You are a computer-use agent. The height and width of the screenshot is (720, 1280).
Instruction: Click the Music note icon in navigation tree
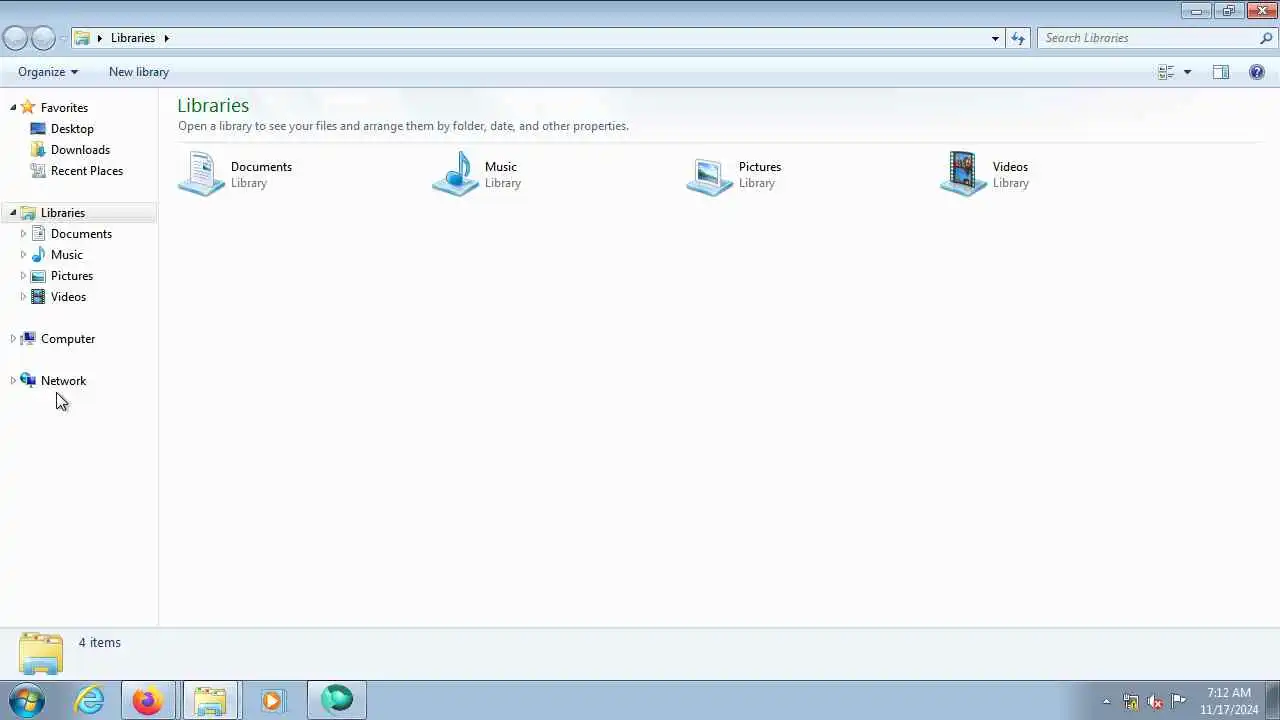(38, 254)
